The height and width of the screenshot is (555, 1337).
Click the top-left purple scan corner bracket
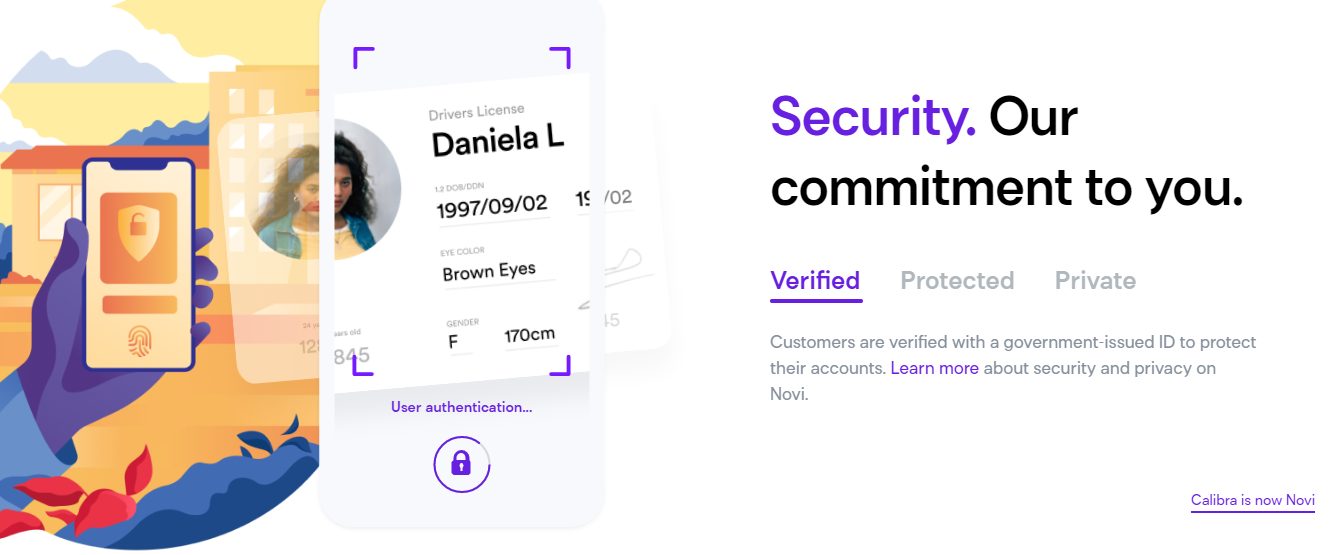point(363,57)
